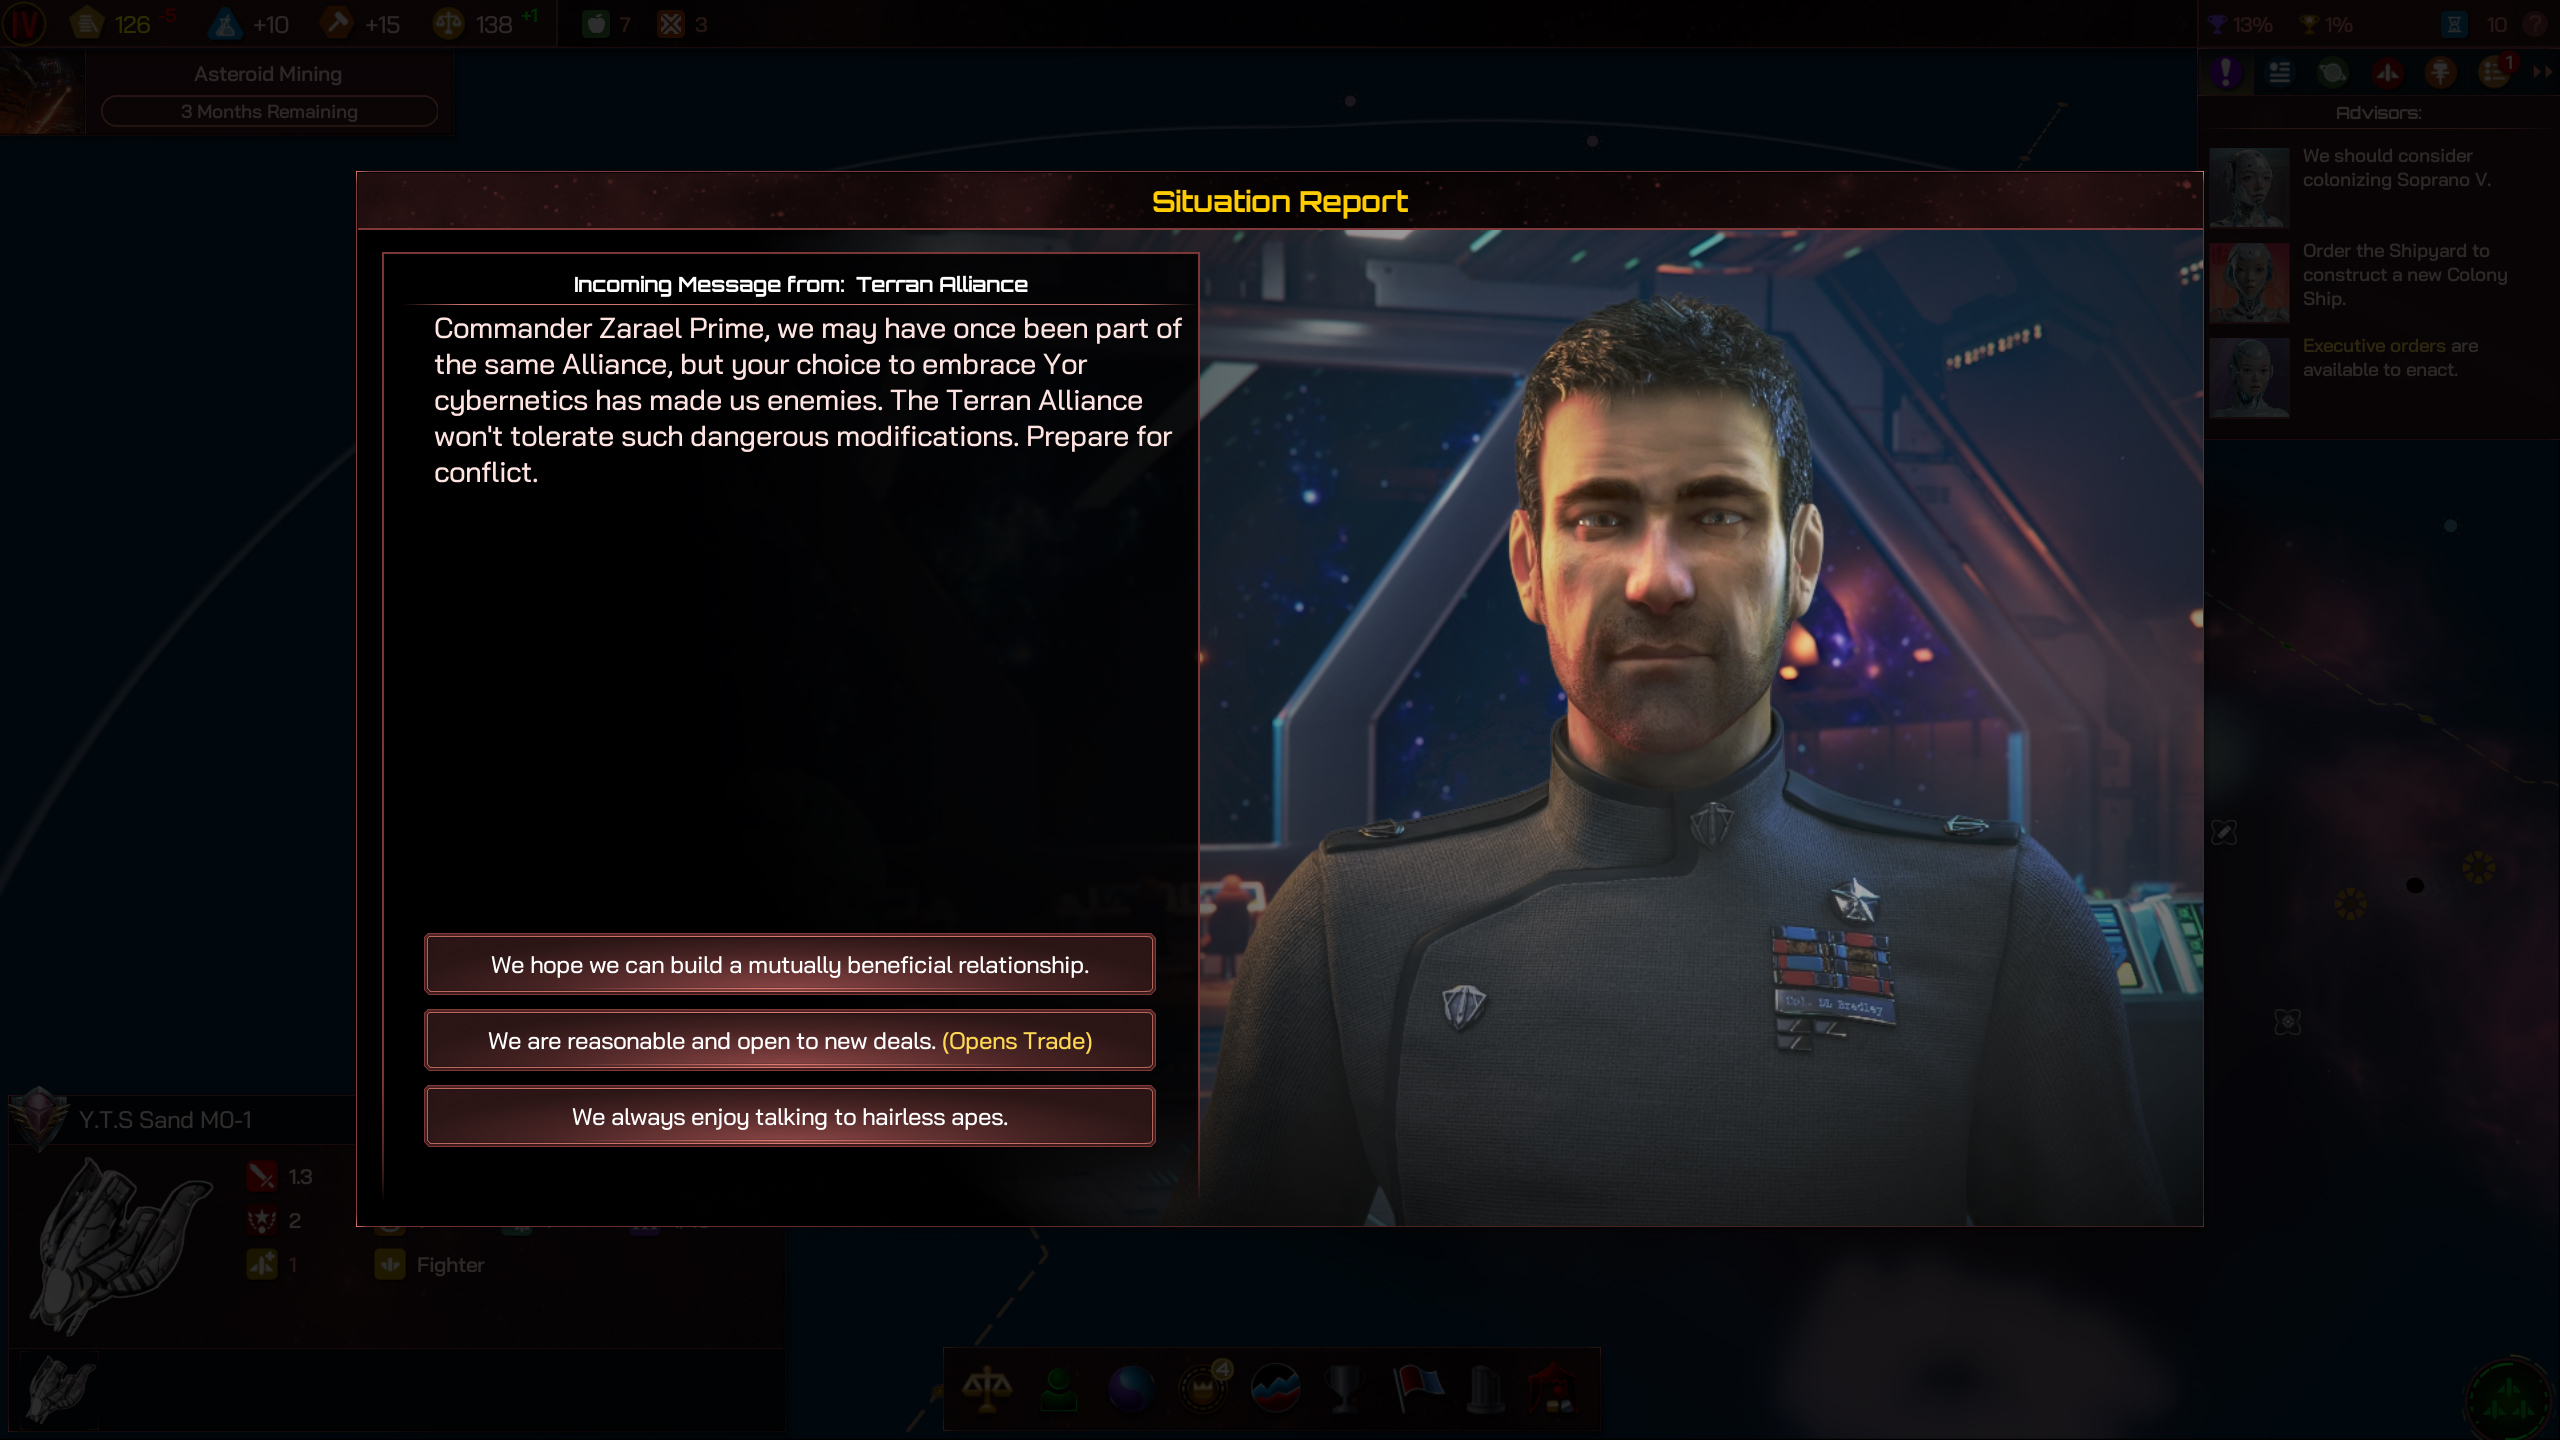
Task: Open the flag diplomacy icon
Action: point(1418,1389)
